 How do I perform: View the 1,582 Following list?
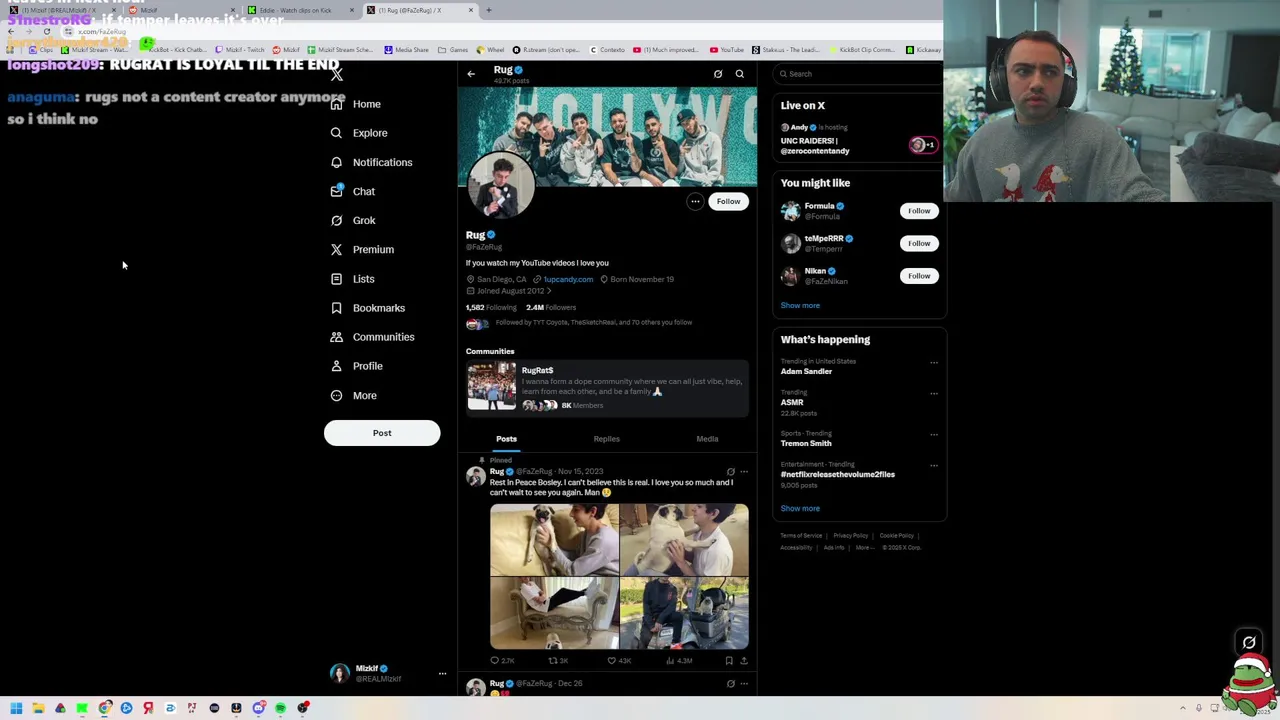(491, 308)
